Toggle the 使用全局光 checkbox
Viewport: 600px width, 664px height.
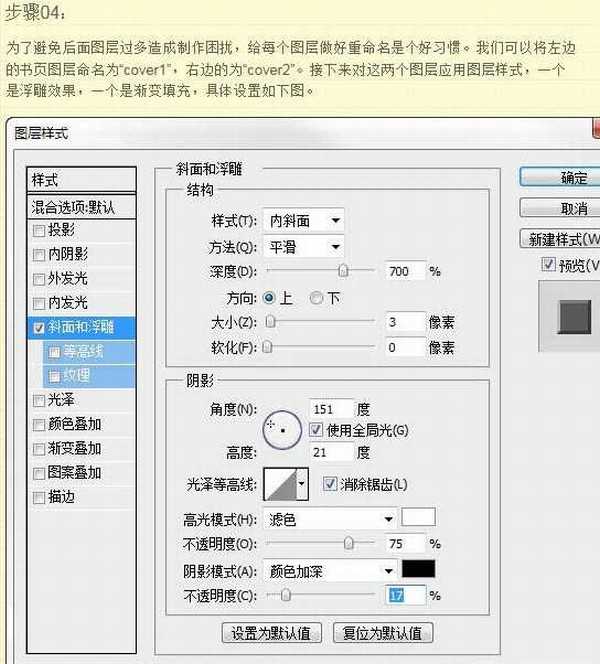[316, 430]
